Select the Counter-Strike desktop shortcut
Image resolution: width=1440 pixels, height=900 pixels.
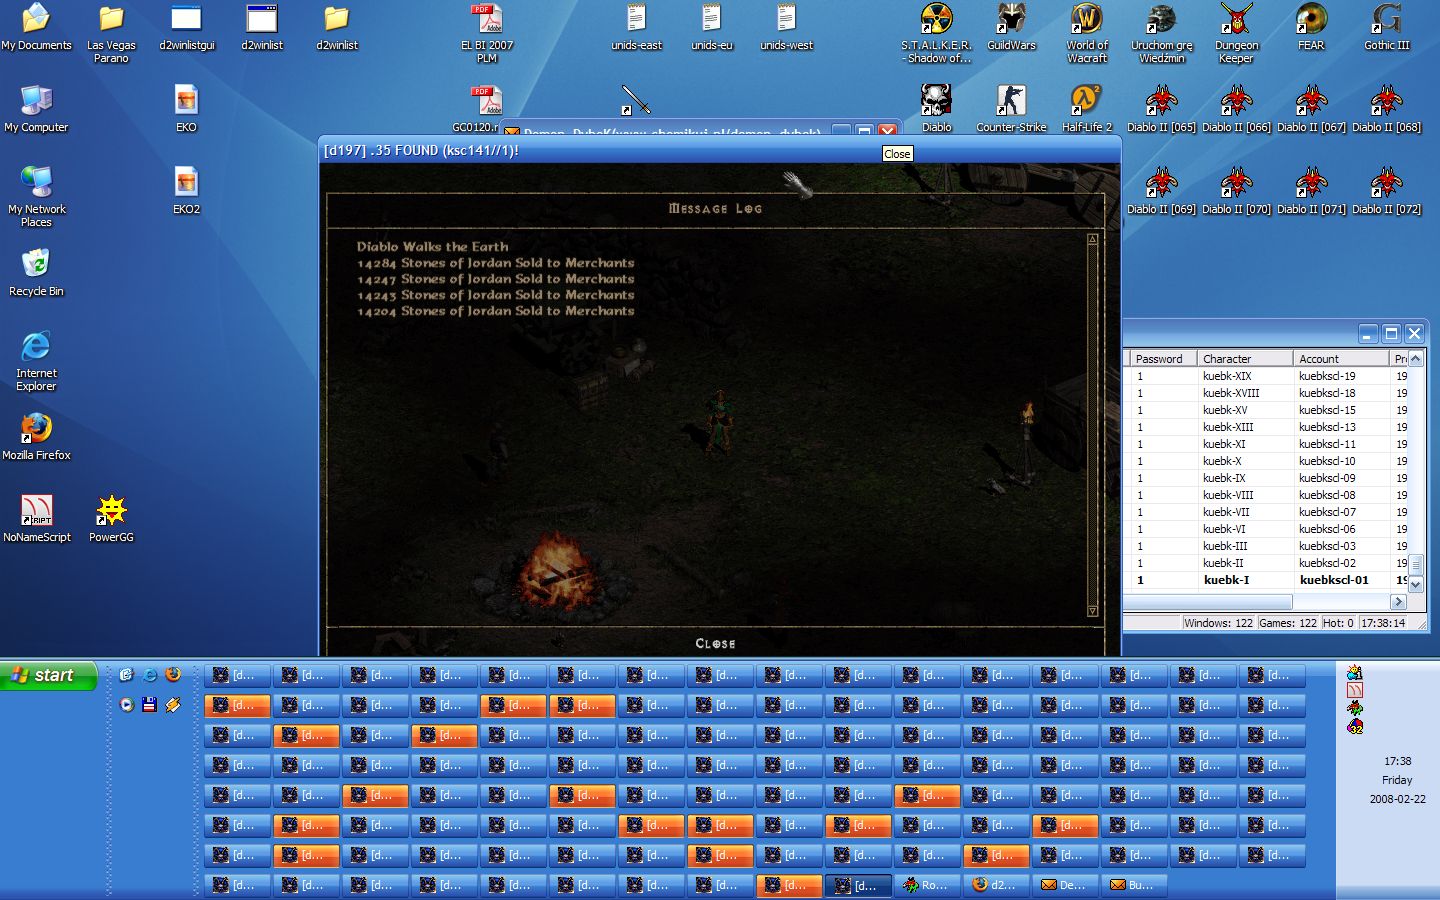click(x=1011, y=108)
